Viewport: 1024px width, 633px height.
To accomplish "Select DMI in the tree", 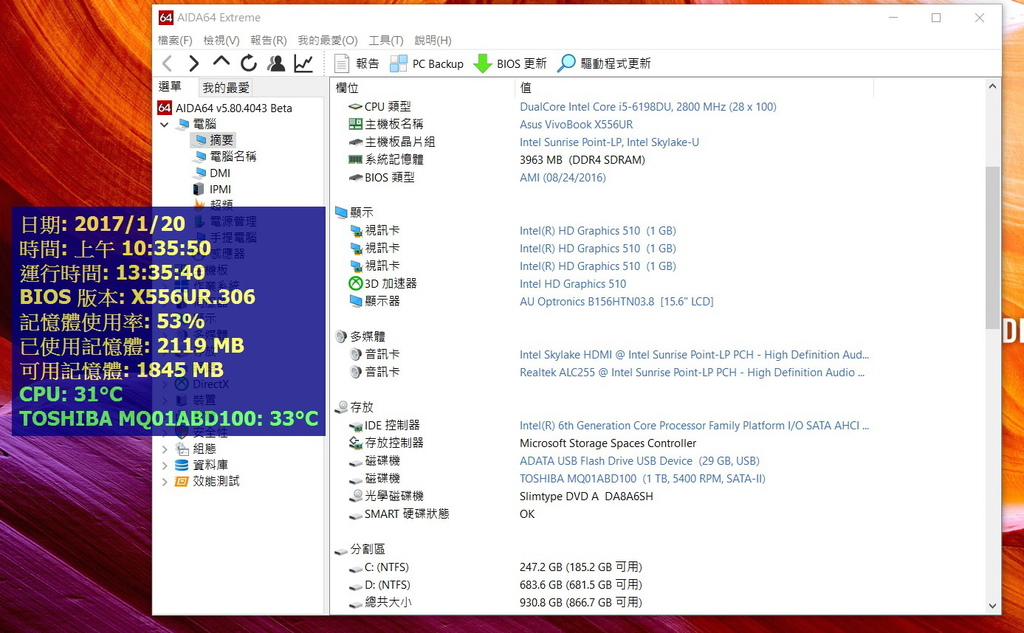I will coord(212,172).
